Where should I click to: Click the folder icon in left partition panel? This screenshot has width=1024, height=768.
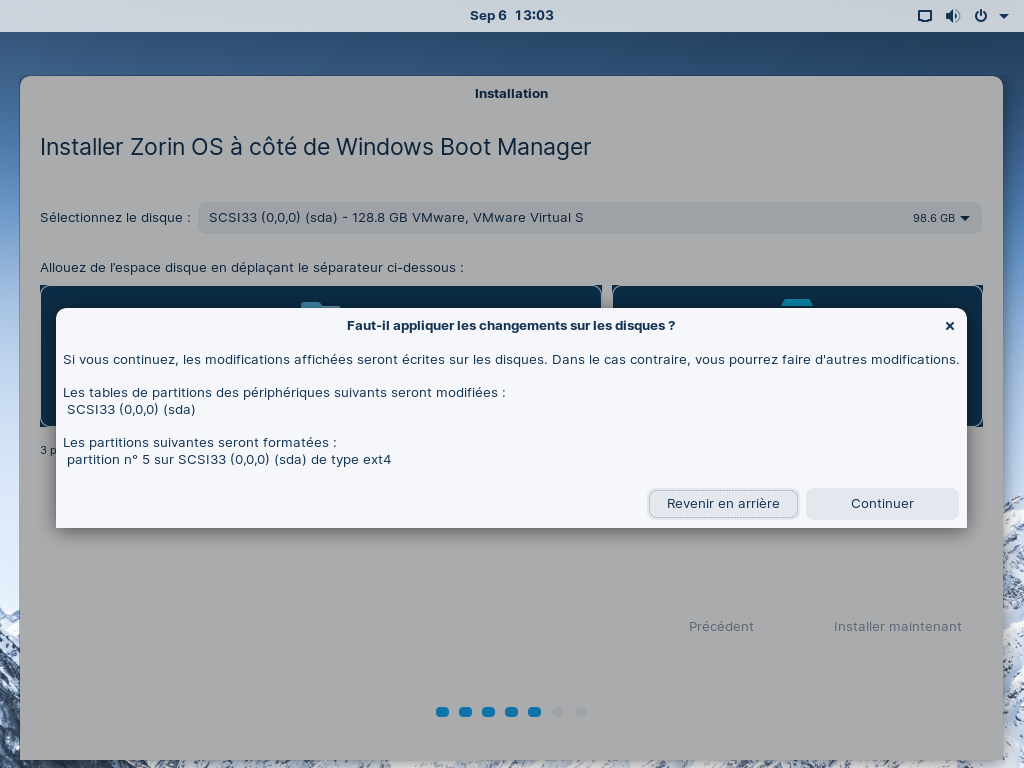321,302
